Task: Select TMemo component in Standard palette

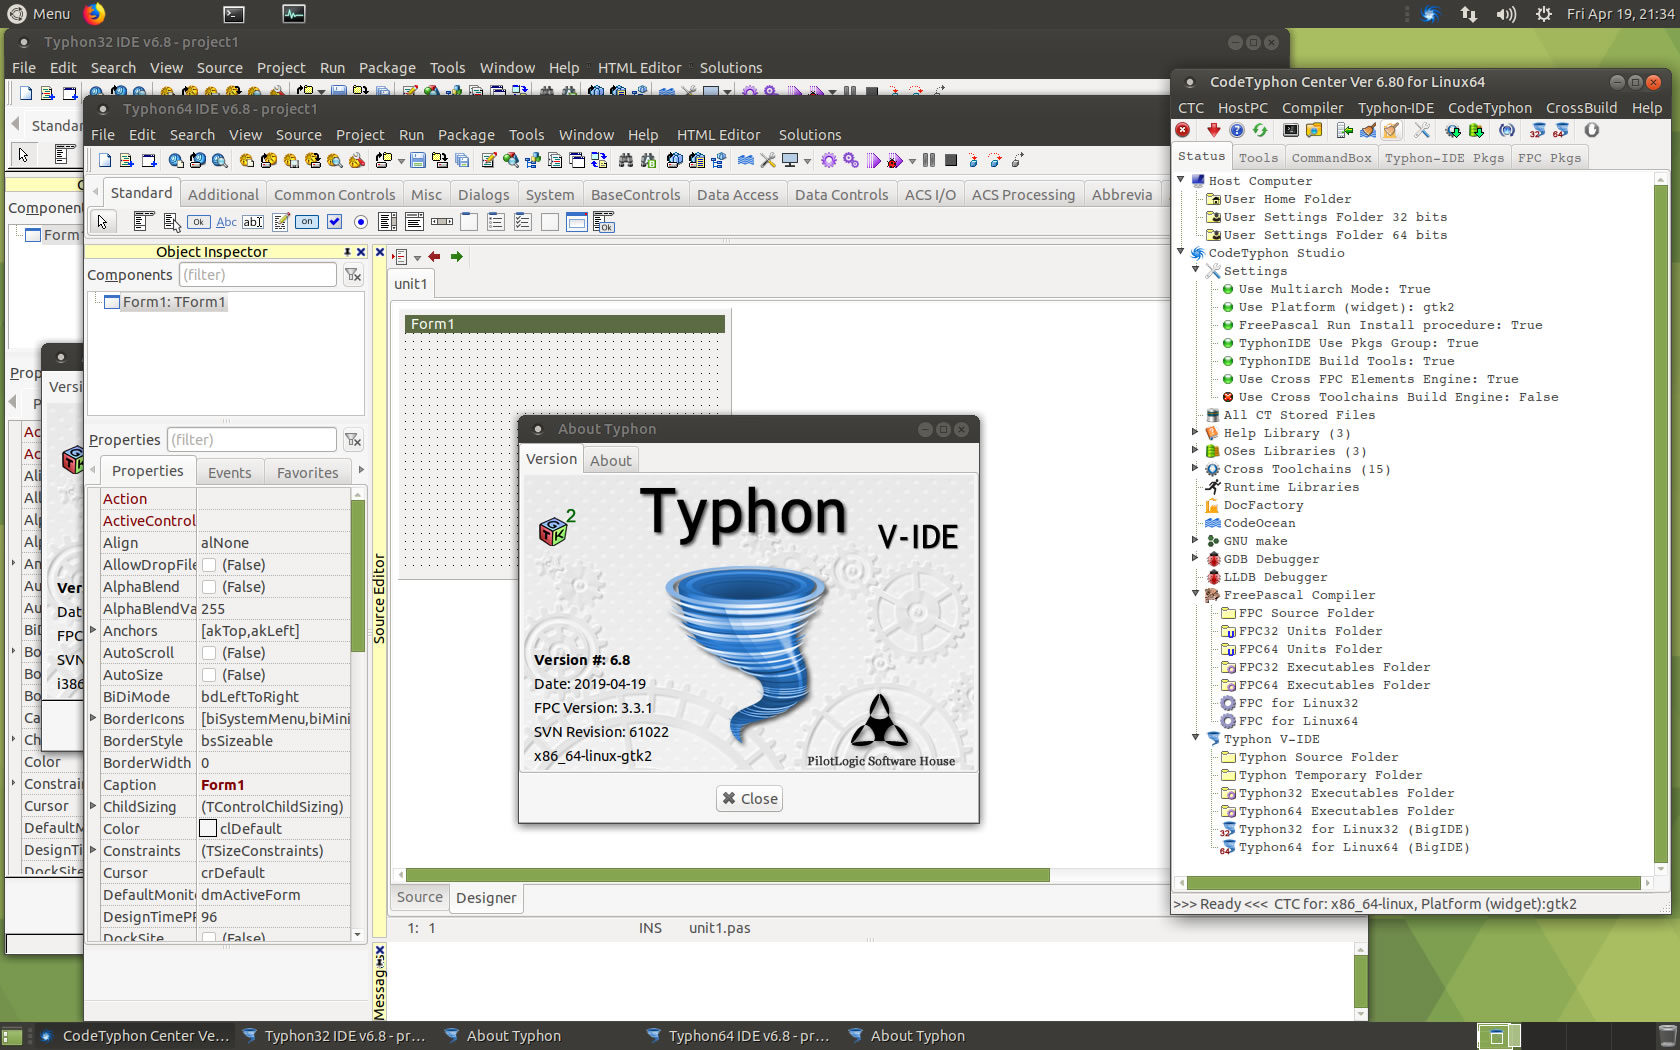Action: pos(280,222)
